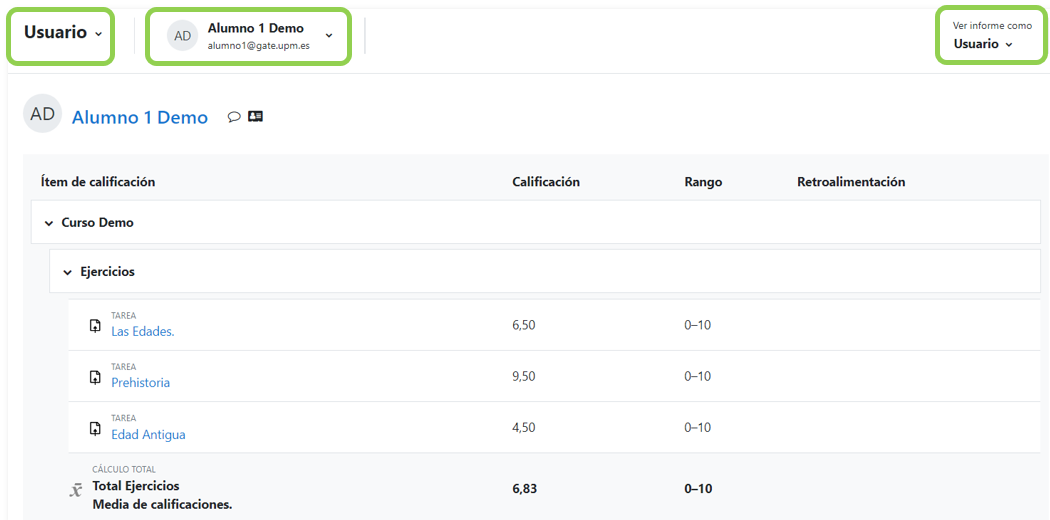Click the message bubble icon beside Alumno 1 Demo
Screen dimensions: 1050x520
click(234, 117)
